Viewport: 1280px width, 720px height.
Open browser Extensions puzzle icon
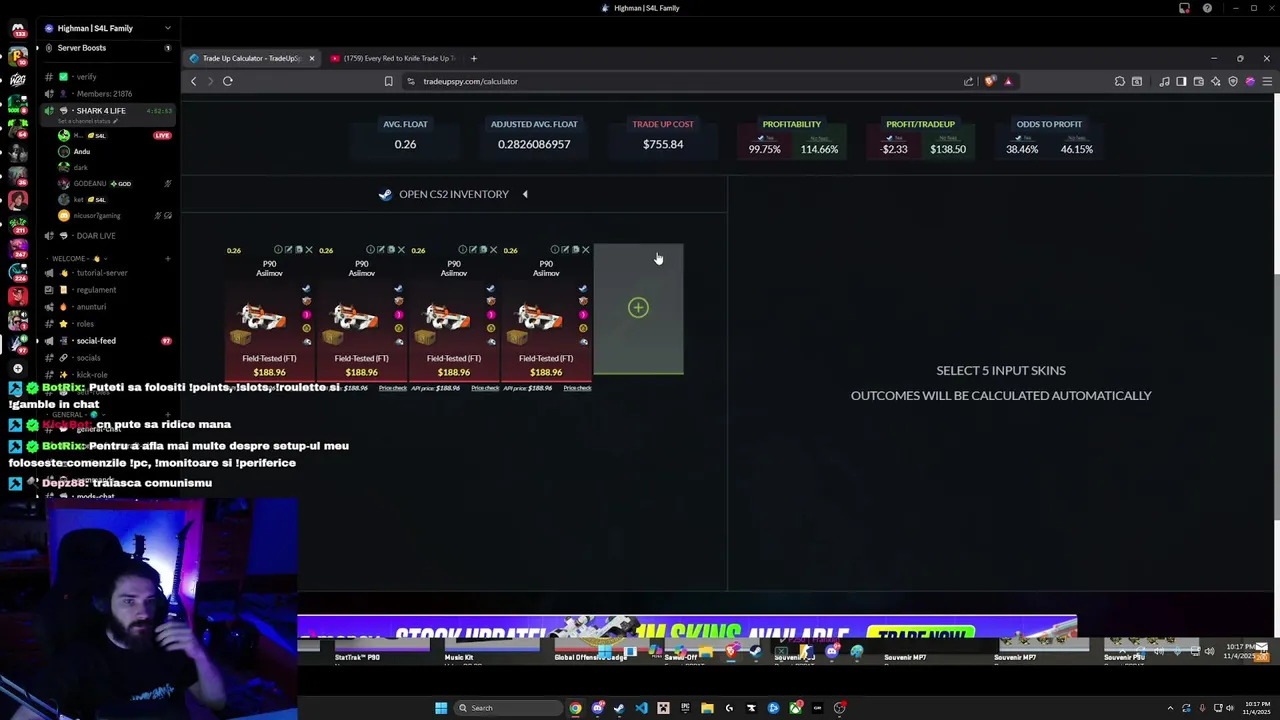point(1120,81)
